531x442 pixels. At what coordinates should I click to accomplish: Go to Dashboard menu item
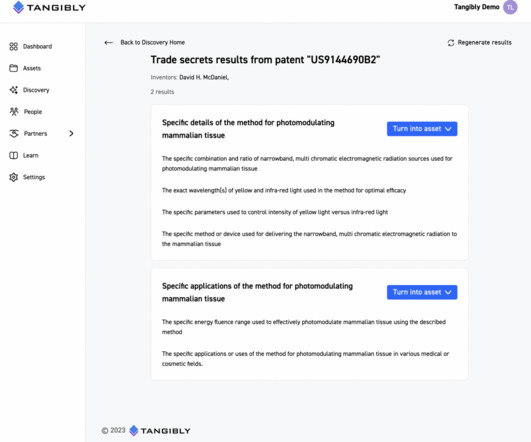pyautogui.click(x=31, y=46)
